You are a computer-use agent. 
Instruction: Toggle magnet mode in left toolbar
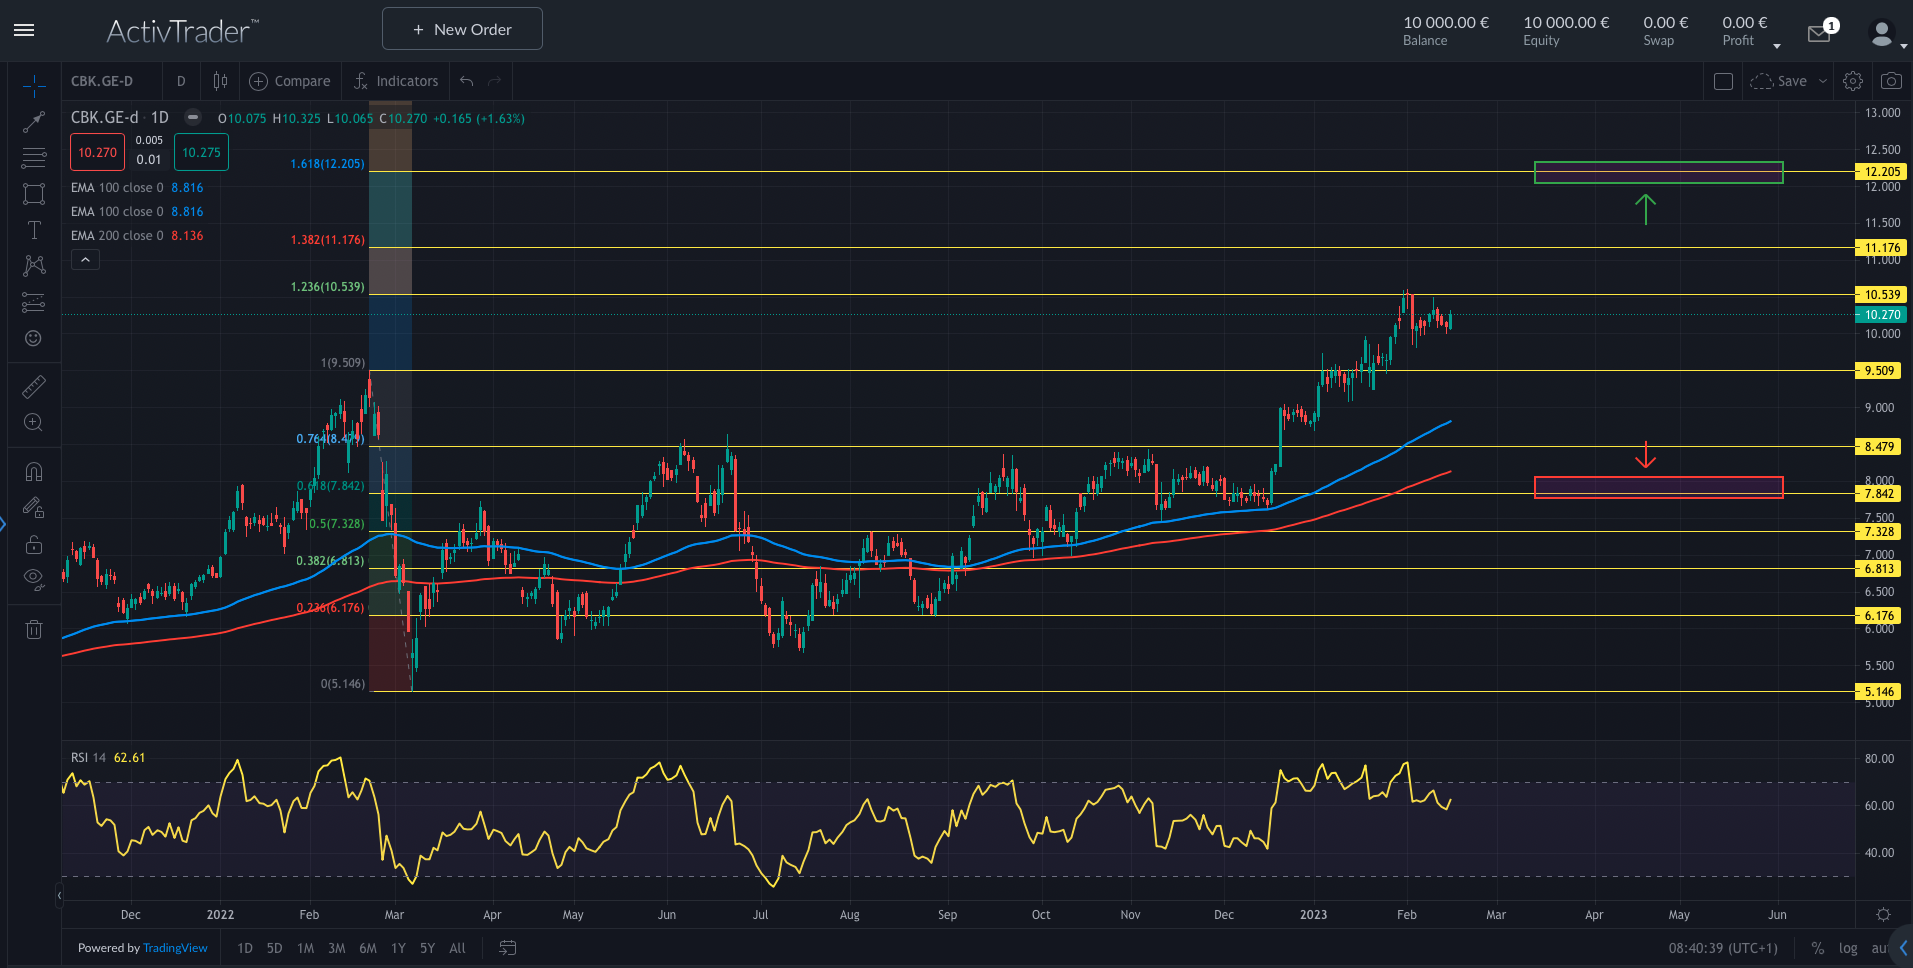pyautogui.click(x=34, y=471)
